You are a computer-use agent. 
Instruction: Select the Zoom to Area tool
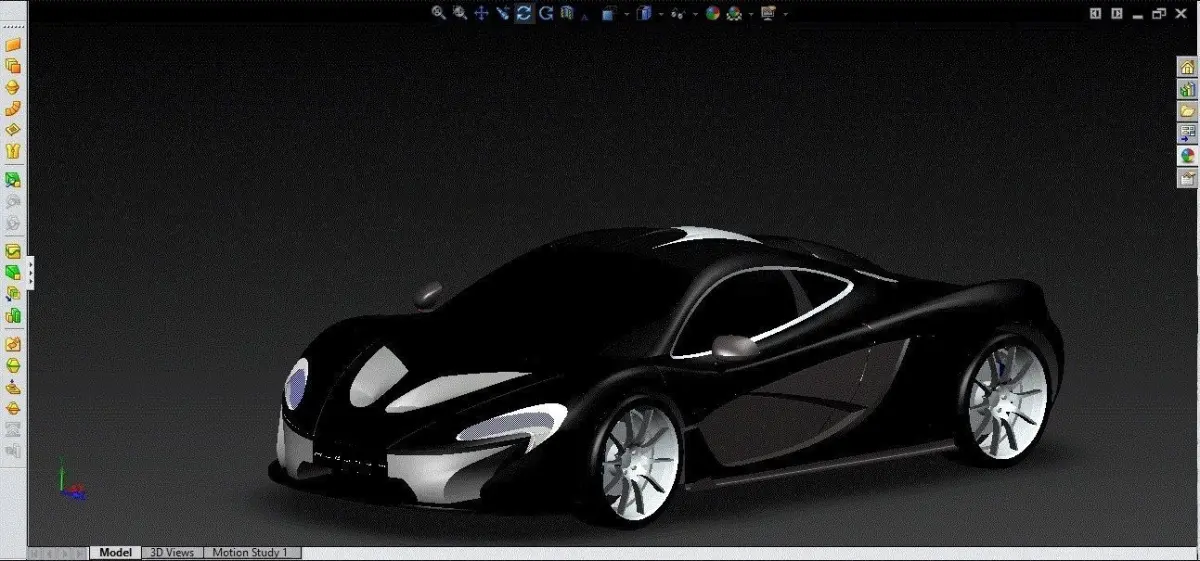pyautogui.click(x=460, y=13)
